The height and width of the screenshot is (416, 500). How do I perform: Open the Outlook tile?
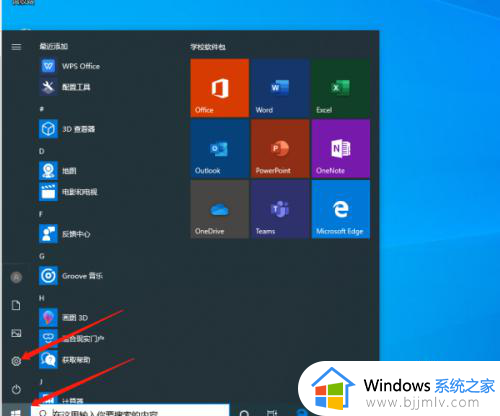click(x=220, y=149)
